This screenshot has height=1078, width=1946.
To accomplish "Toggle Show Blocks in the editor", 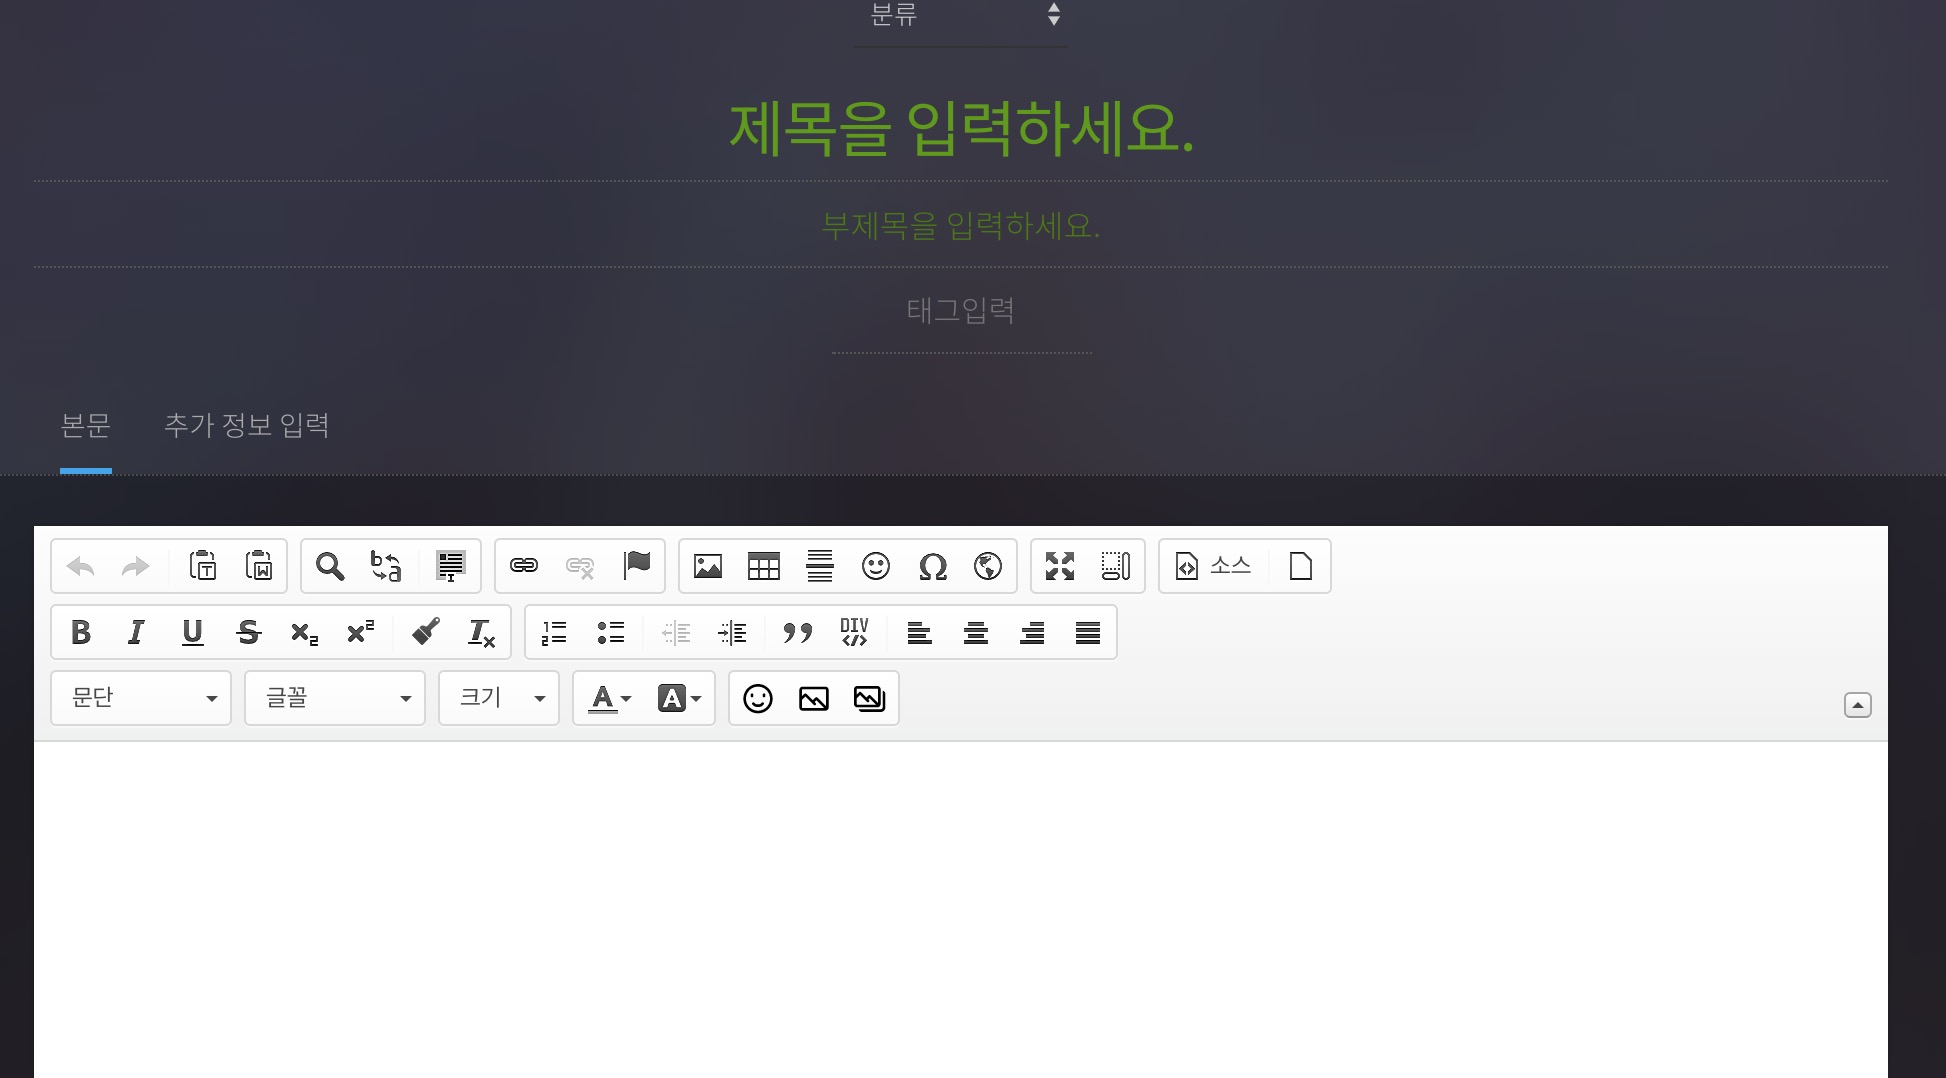I will (x=1116, y=566).
